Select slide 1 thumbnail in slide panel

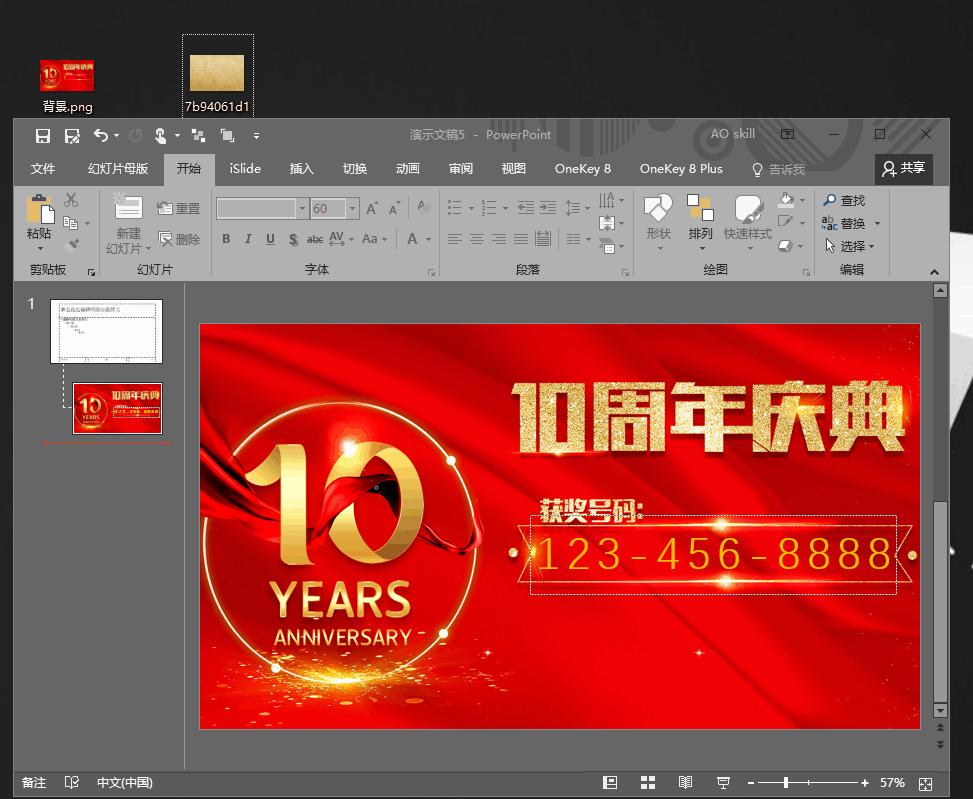(x=105, y=330)
